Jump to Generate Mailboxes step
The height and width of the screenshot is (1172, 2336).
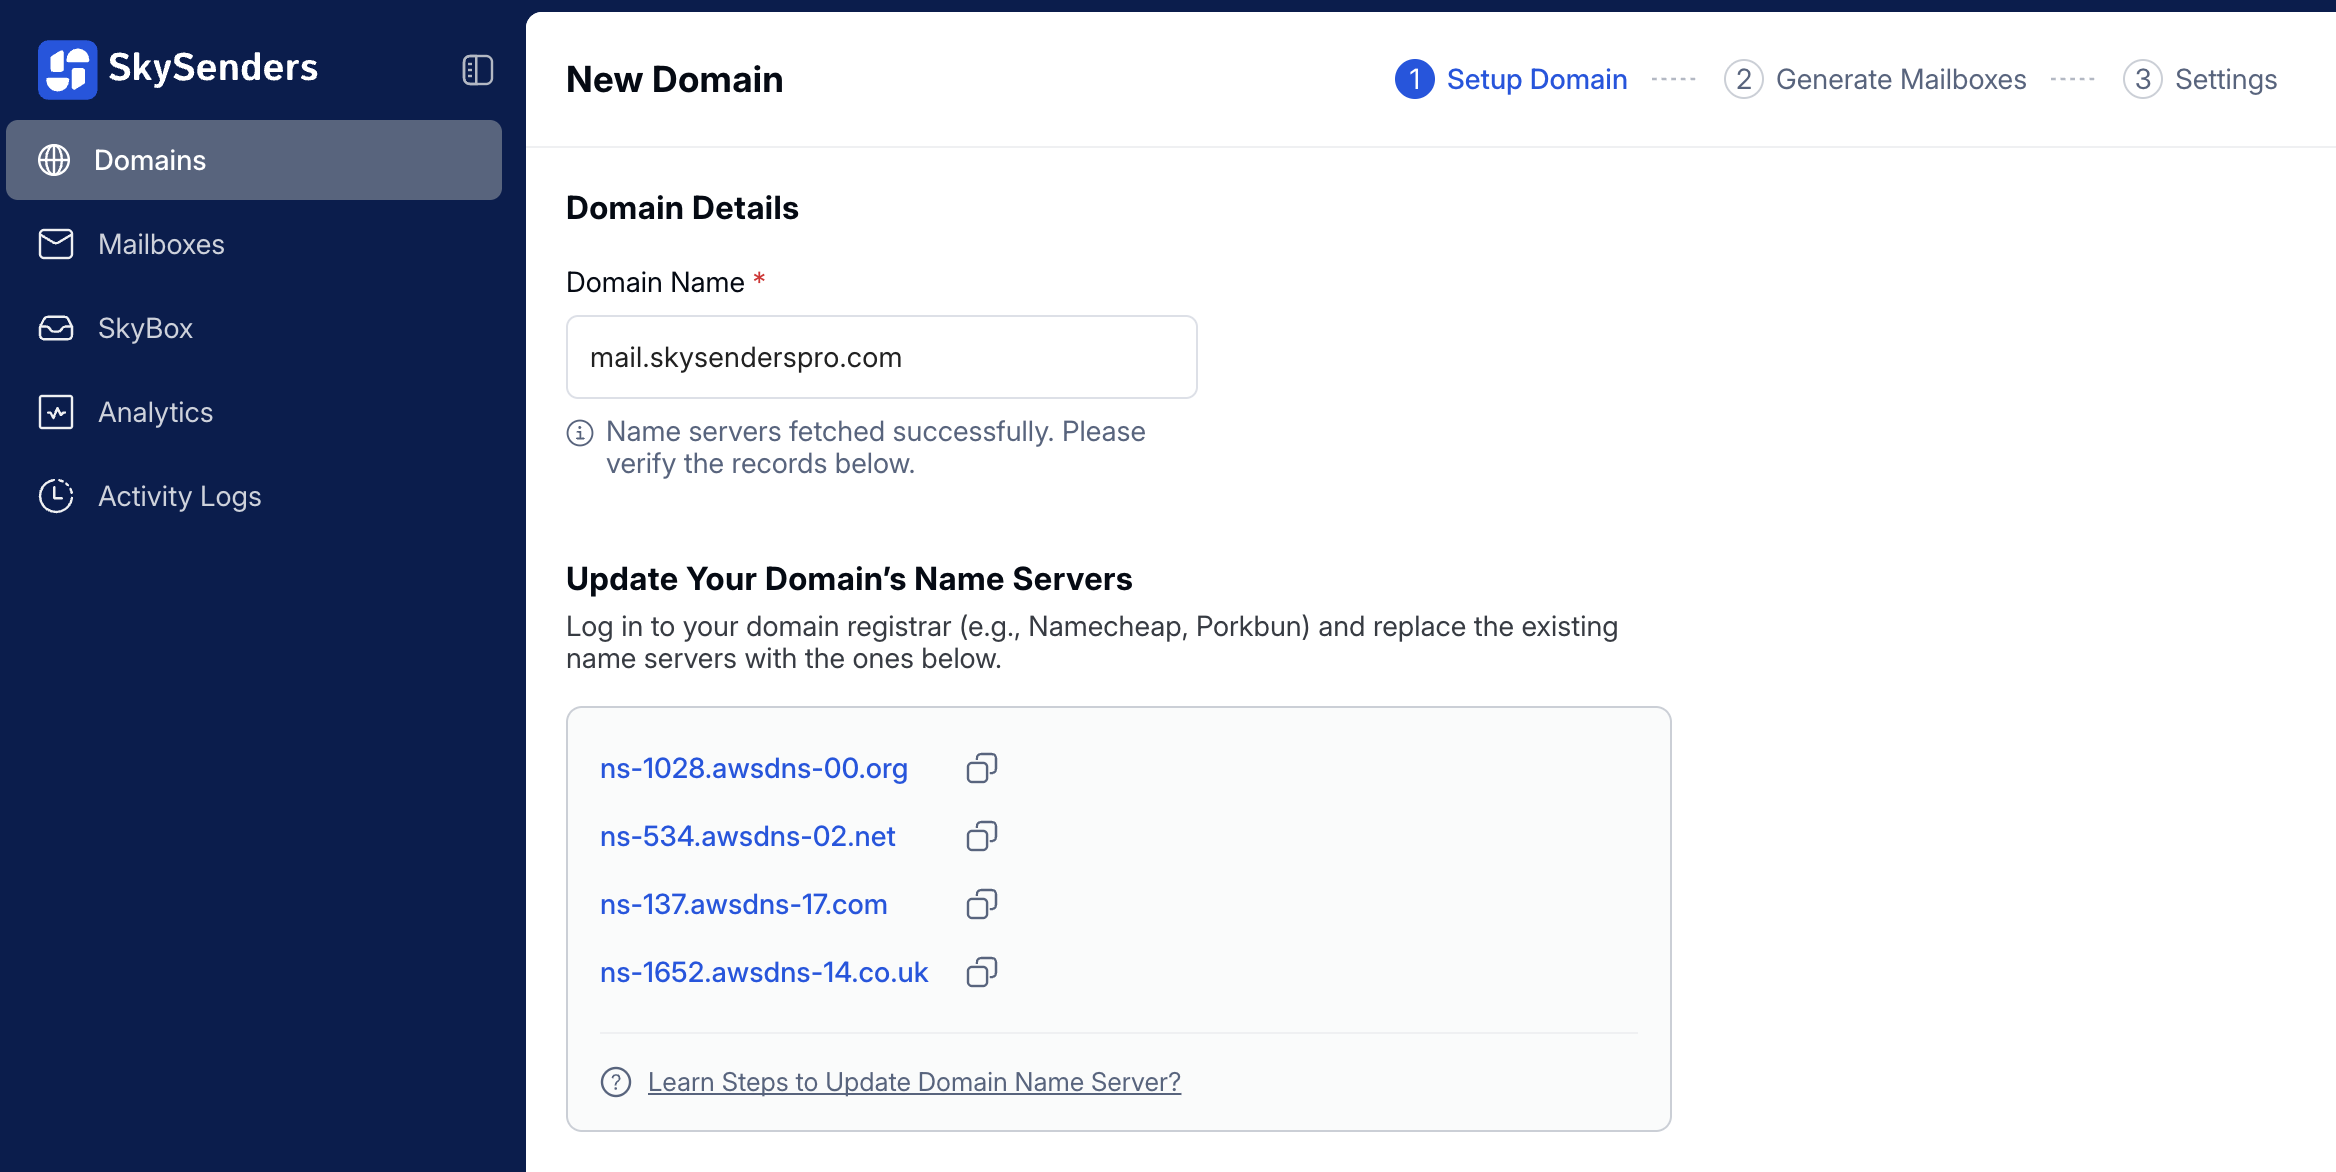[1875, 79]
